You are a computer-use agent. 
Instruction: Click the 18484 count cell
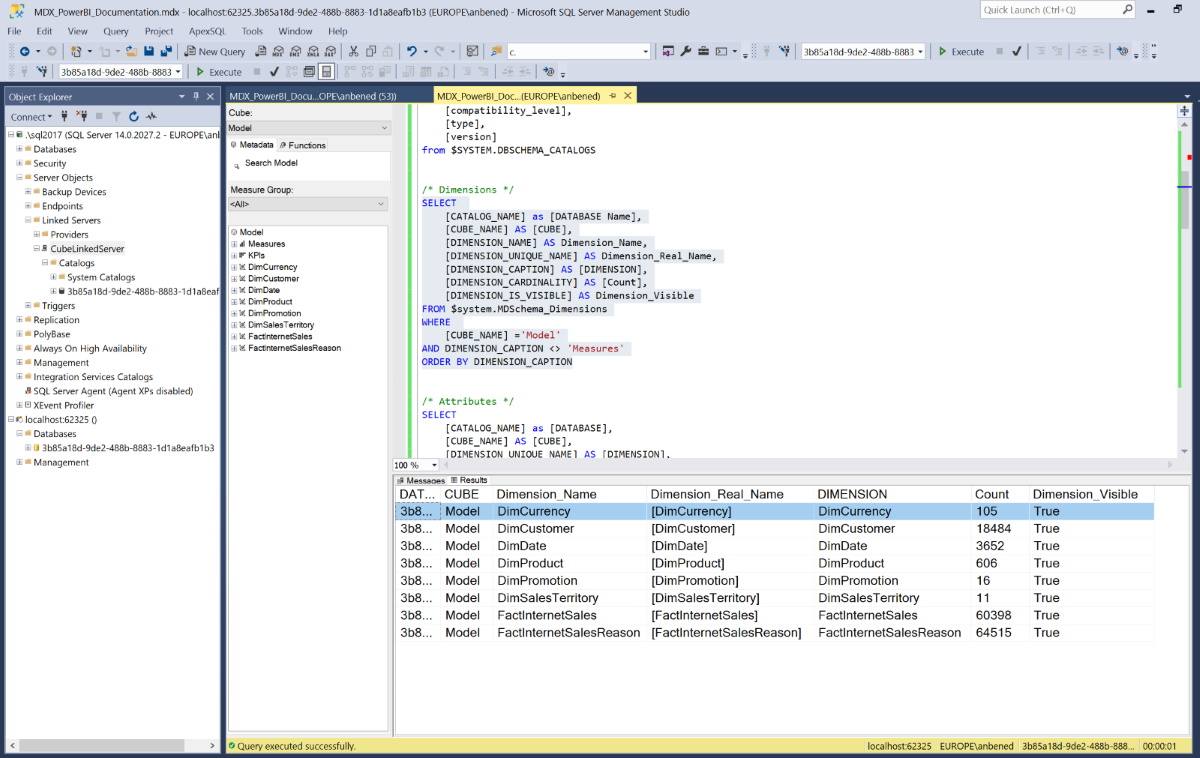993,528
